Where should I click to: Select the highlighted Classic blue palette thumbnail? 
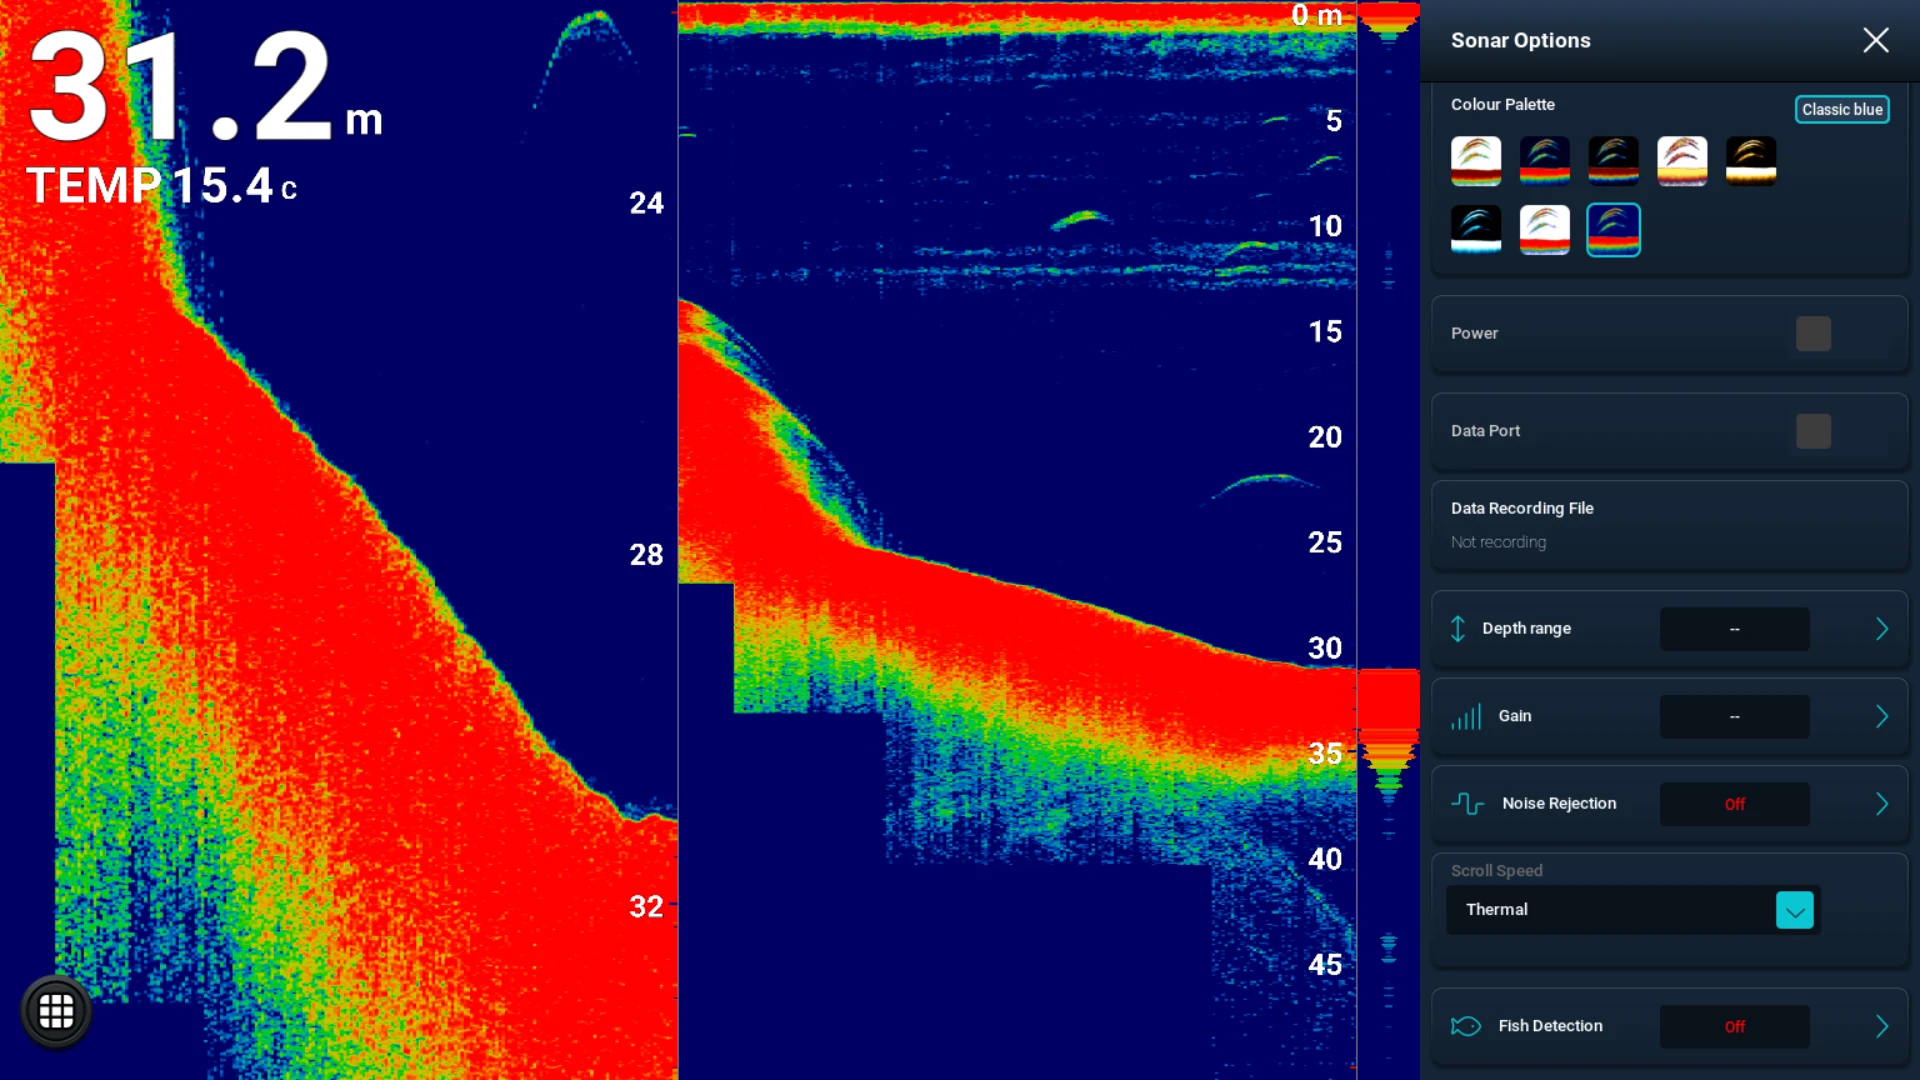[1614, 230]
